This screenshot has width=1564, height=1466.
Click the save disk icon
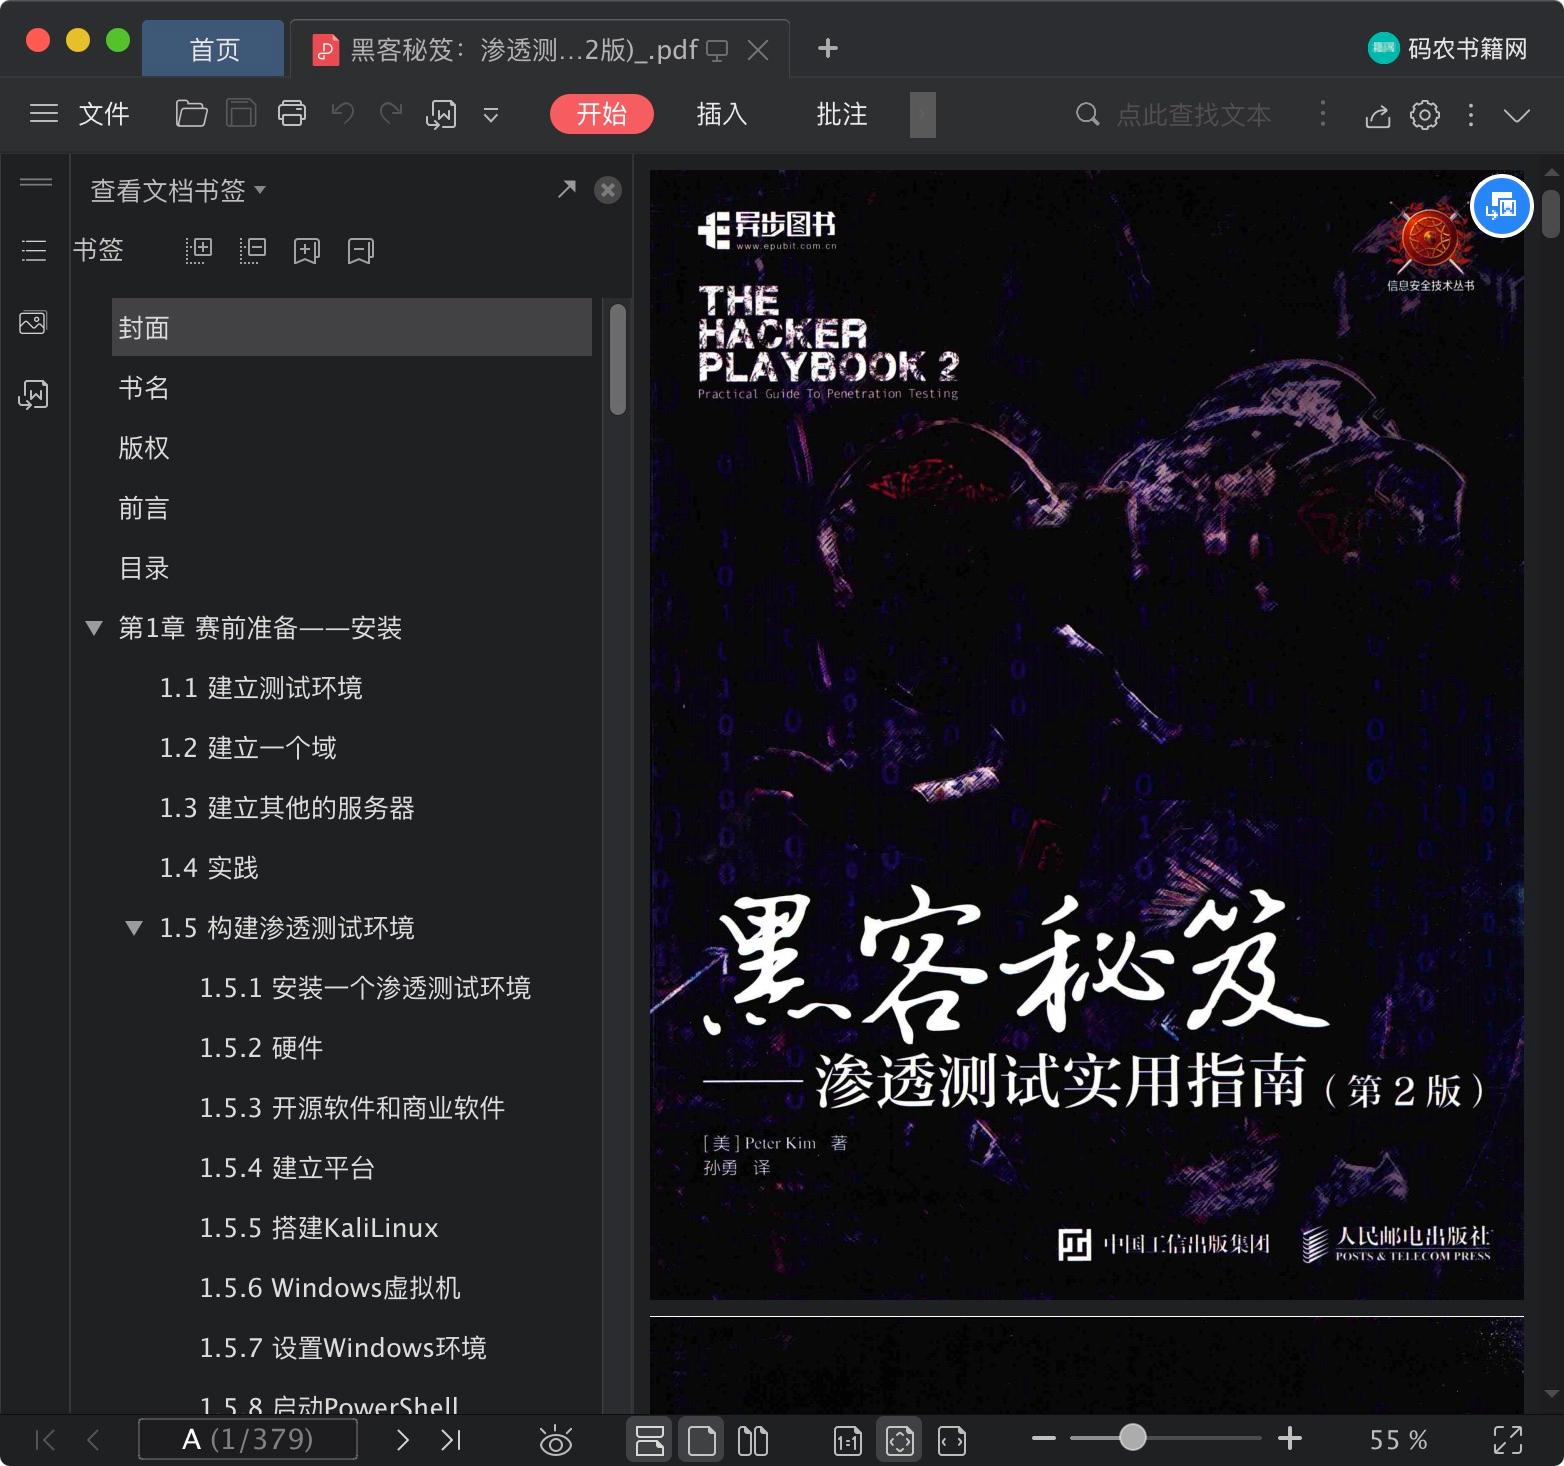pyautogui.click(x=241, y=114)
